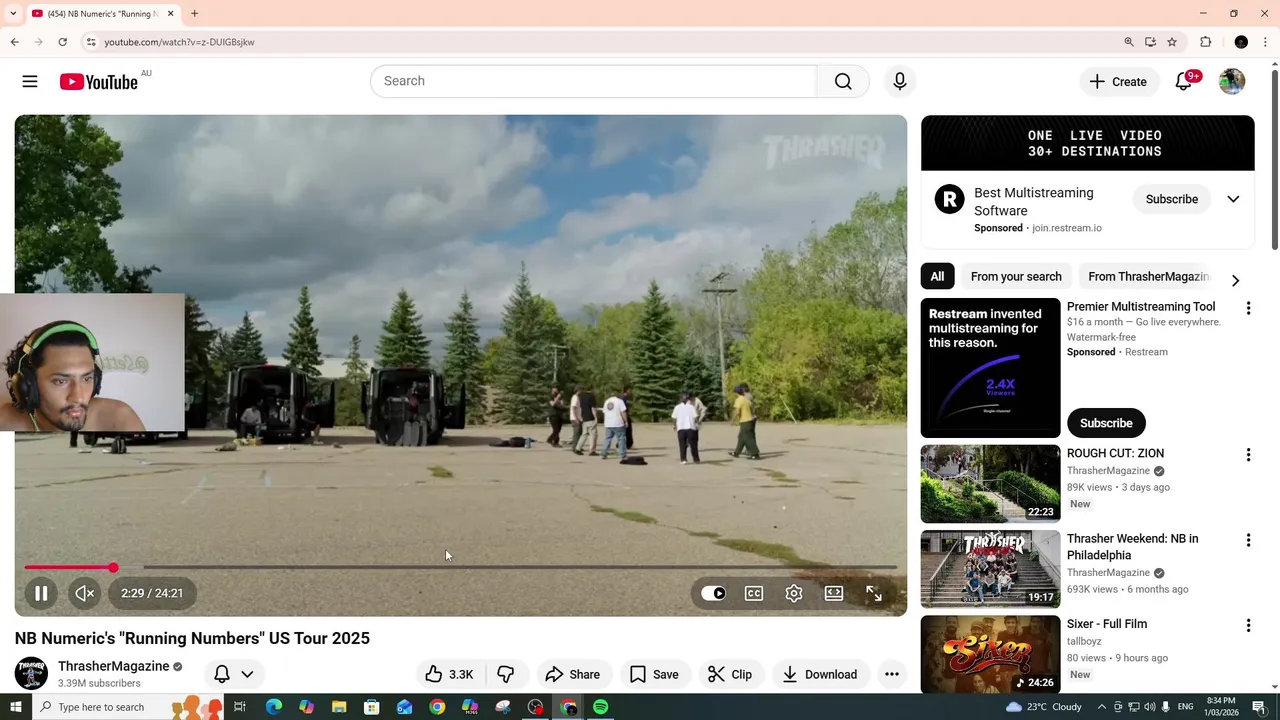Open ThrasherMagazine channel avatar
The width and height of the screenshot is (1280, 720).
click(31, 673)
